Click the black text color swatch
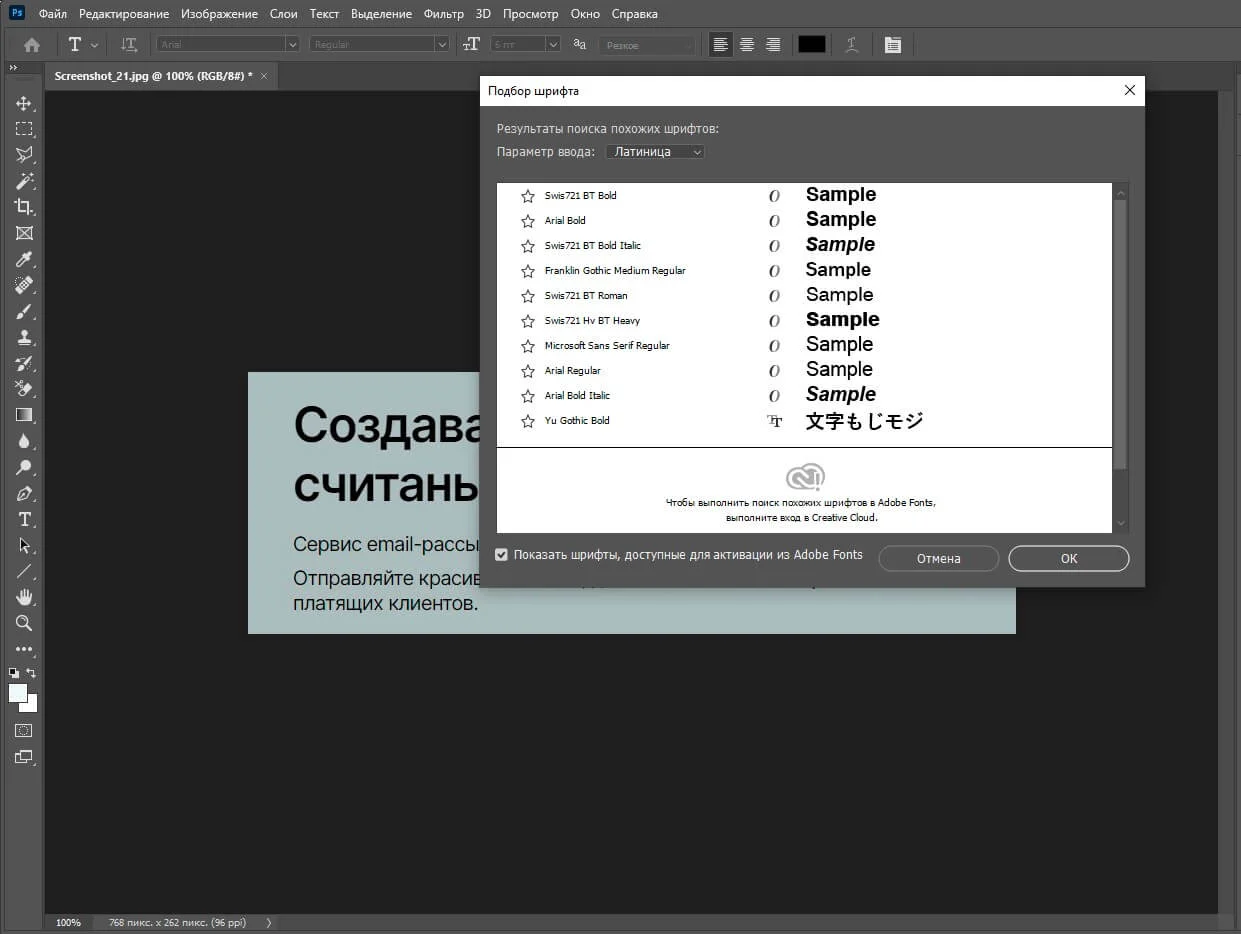Image resolution: width=1241 pixels, height=934 pixels. tap(811, 45)
